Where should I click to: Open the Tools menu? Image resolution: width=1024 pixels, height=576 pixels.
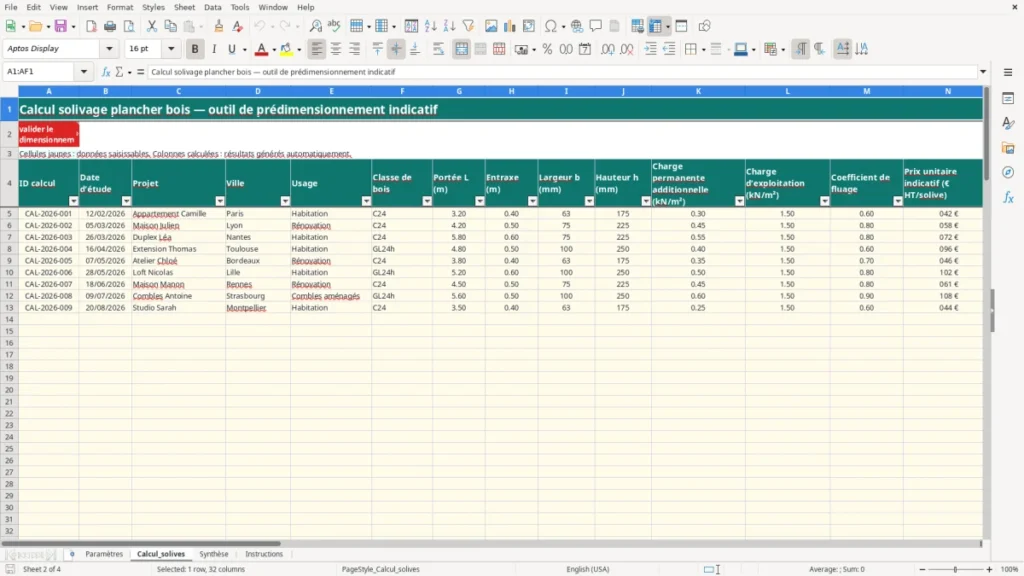240,7
